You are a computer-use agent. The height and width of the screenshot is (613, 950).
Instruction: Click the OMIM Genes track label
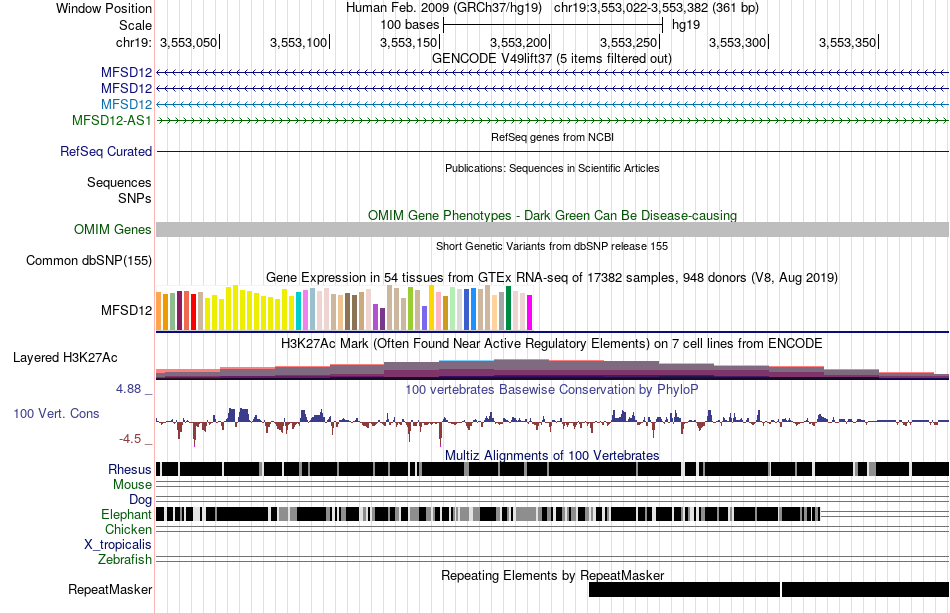pyautogui.click(x=112, y=229)
